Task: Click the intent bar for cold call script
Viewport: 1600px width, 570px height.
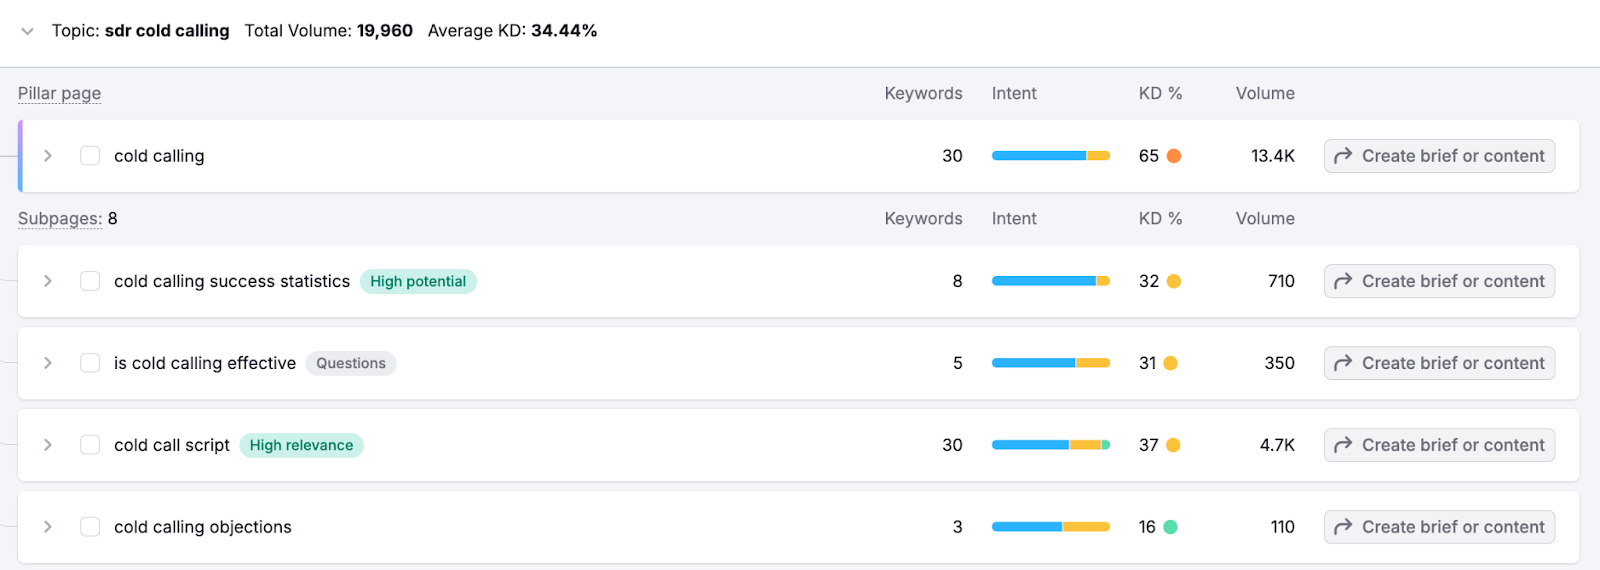Action: click(1050, 445)
